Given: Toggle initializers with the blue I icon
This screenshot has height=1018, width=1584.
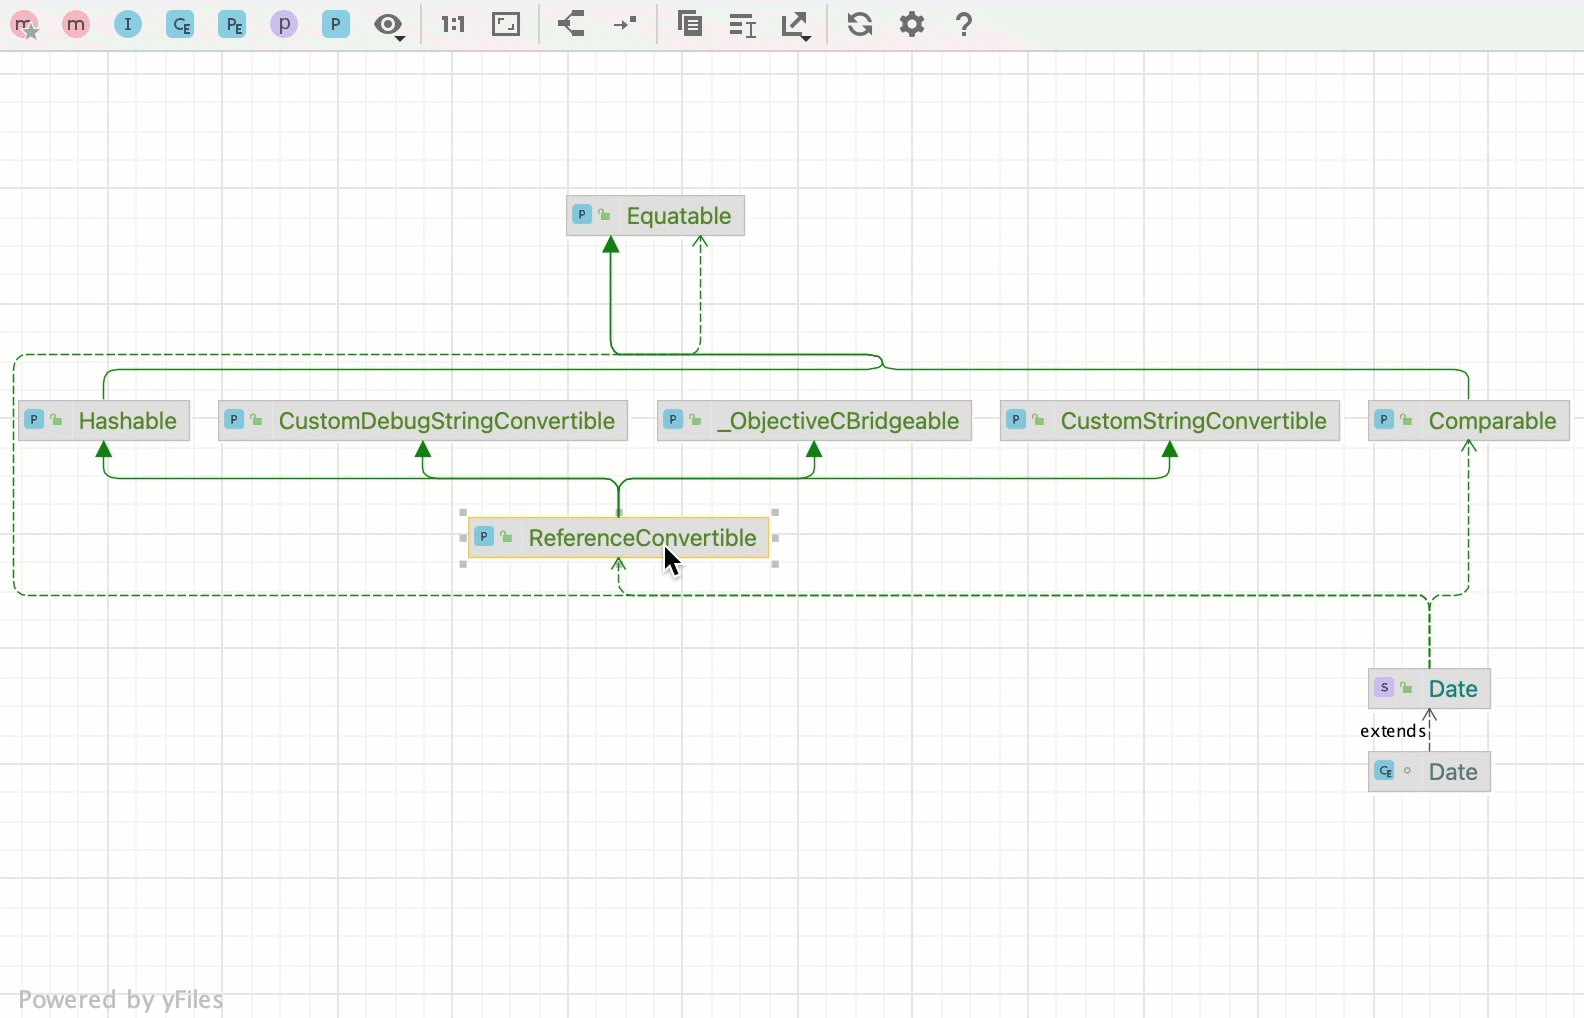Looking at the screenshot, I should pyautogui.click(x=128, y=24).
